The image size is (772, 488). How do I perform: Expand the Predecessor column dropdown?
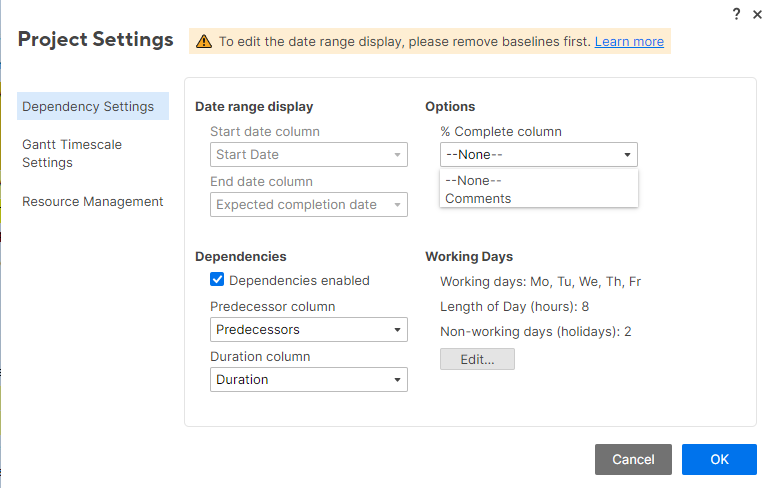309,330
